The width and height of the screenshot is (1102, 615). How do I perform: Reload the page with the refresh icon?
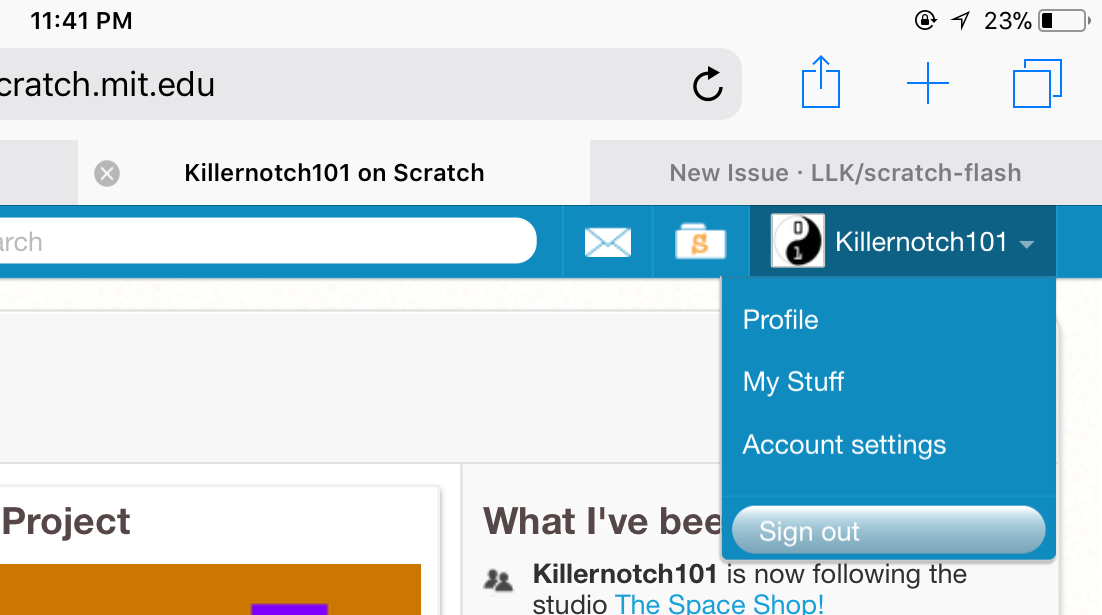pos(708,84)
